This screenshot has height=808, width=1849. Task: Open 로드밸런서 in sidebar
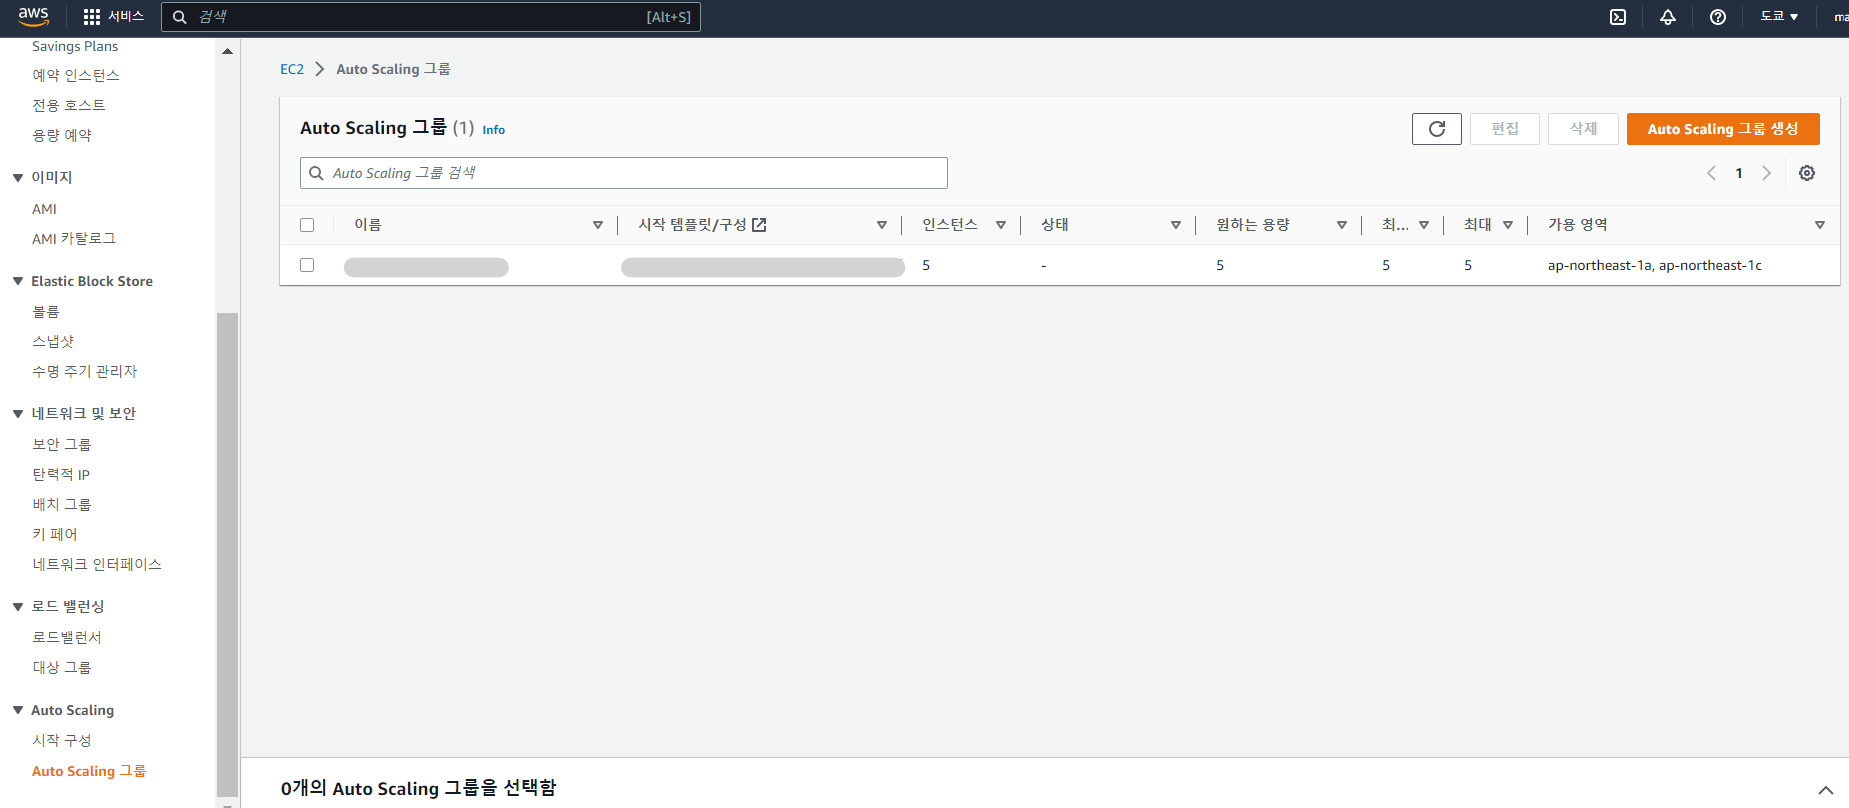(67, 637)
